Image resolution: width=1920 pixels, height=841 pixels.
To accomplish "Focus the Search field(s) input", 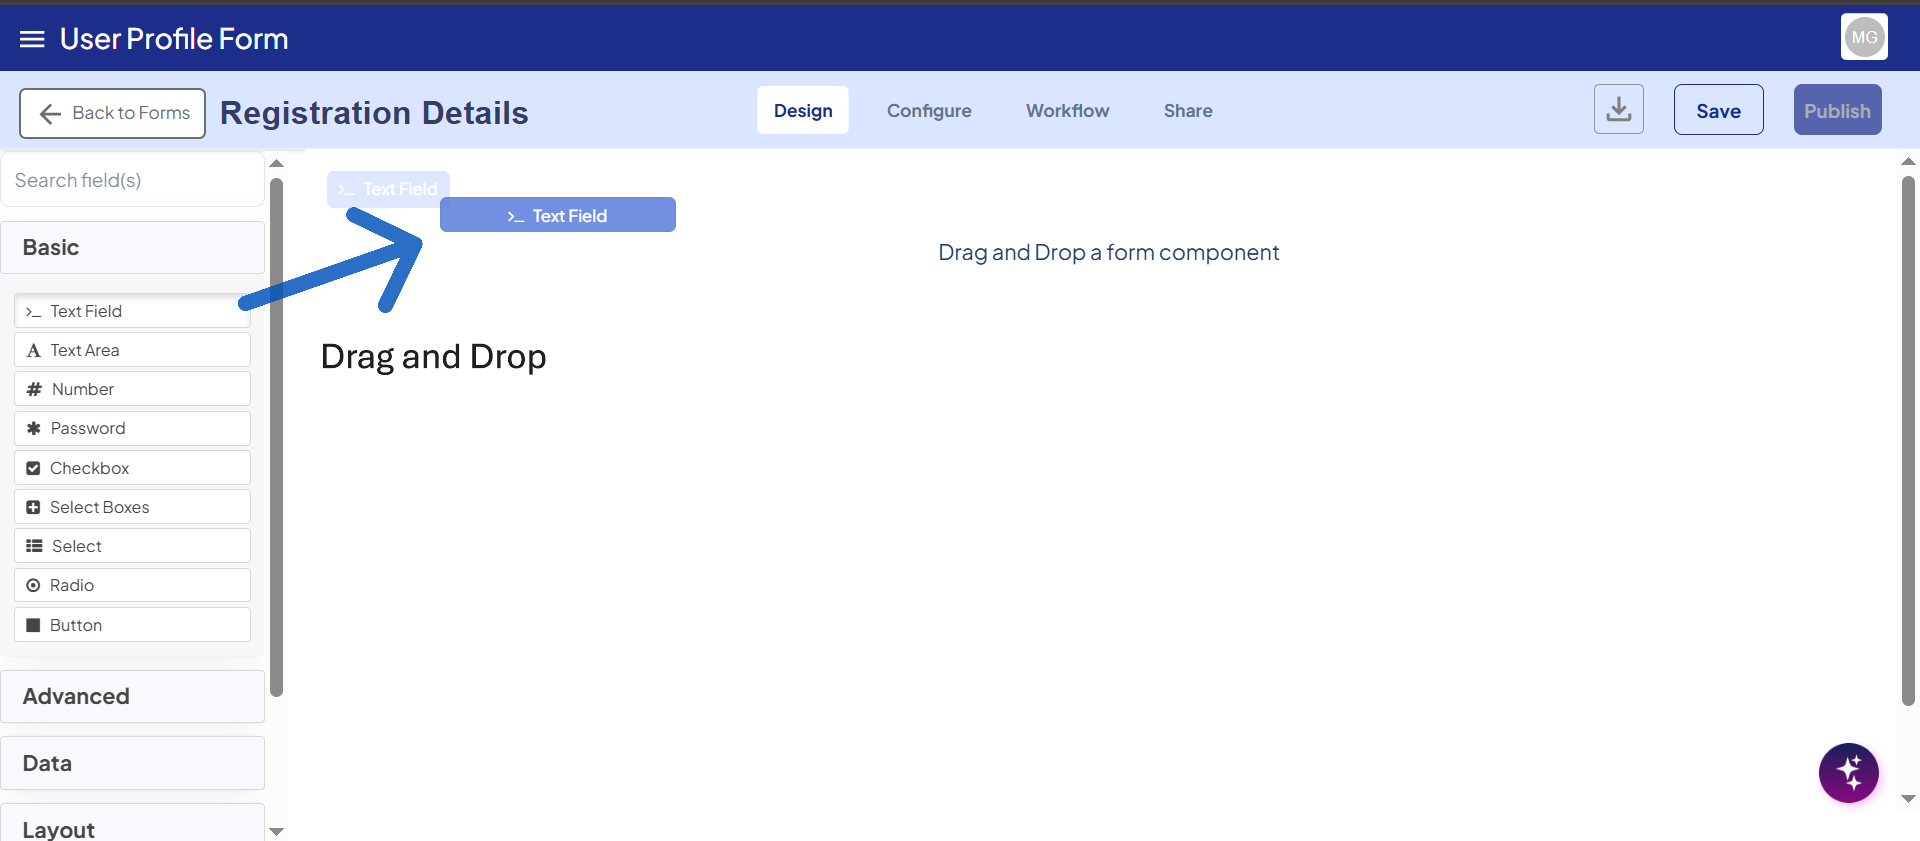I will click(x=132, y=180).
